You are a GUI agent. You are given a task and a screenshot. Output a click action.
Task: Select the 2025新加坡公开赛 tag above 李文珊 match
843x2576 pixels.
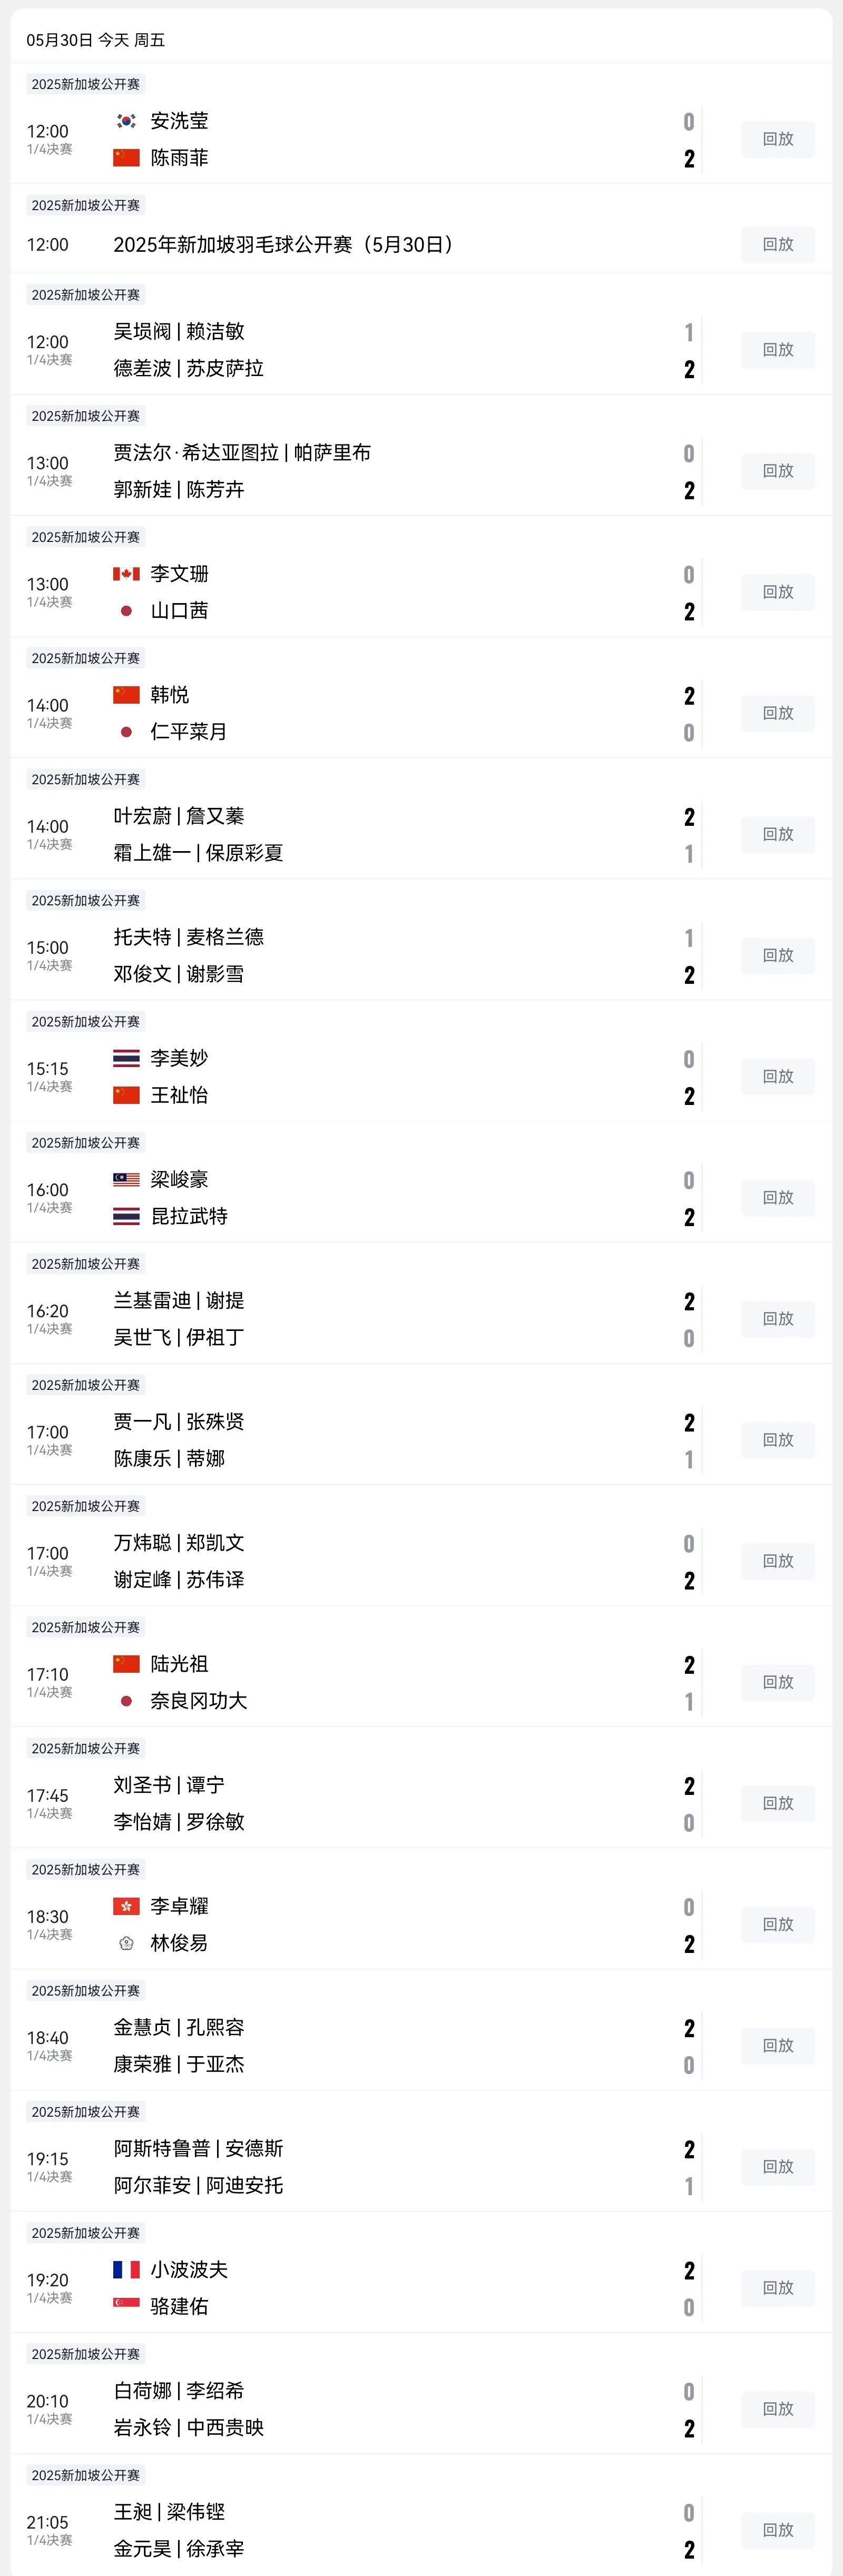point(86,537)
